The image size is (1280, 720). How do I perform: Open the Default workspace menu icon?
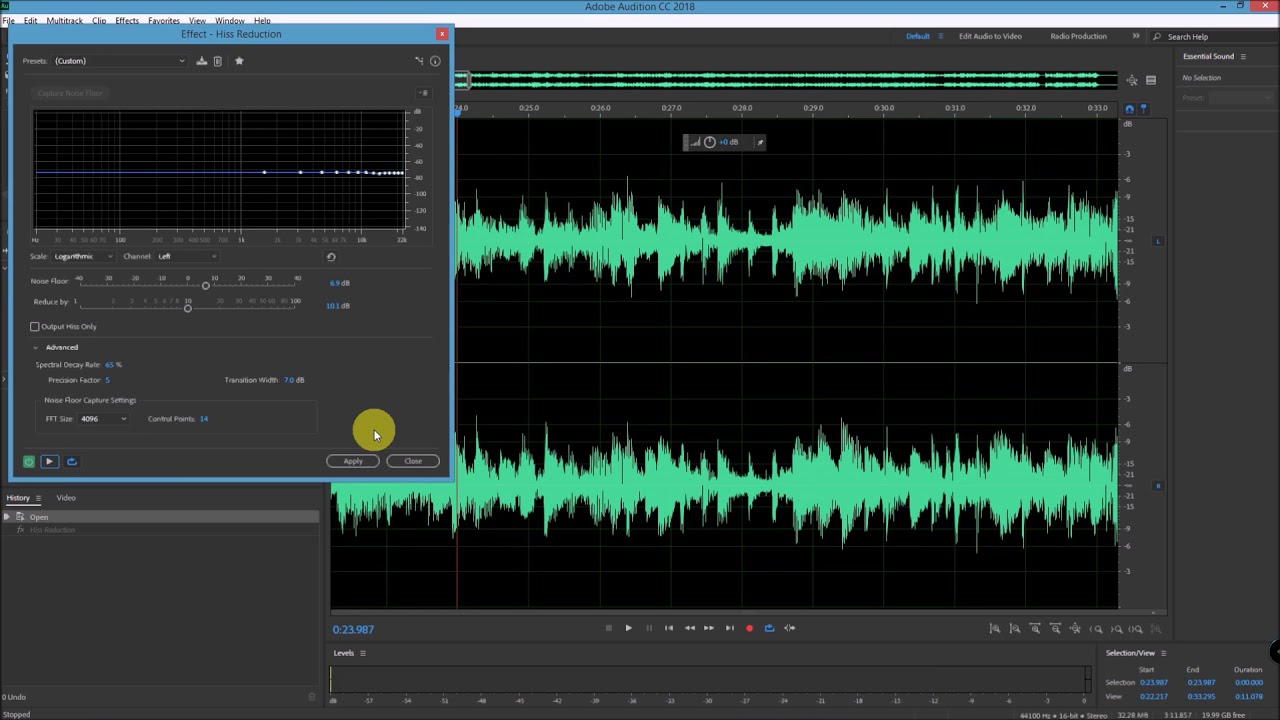940,36
